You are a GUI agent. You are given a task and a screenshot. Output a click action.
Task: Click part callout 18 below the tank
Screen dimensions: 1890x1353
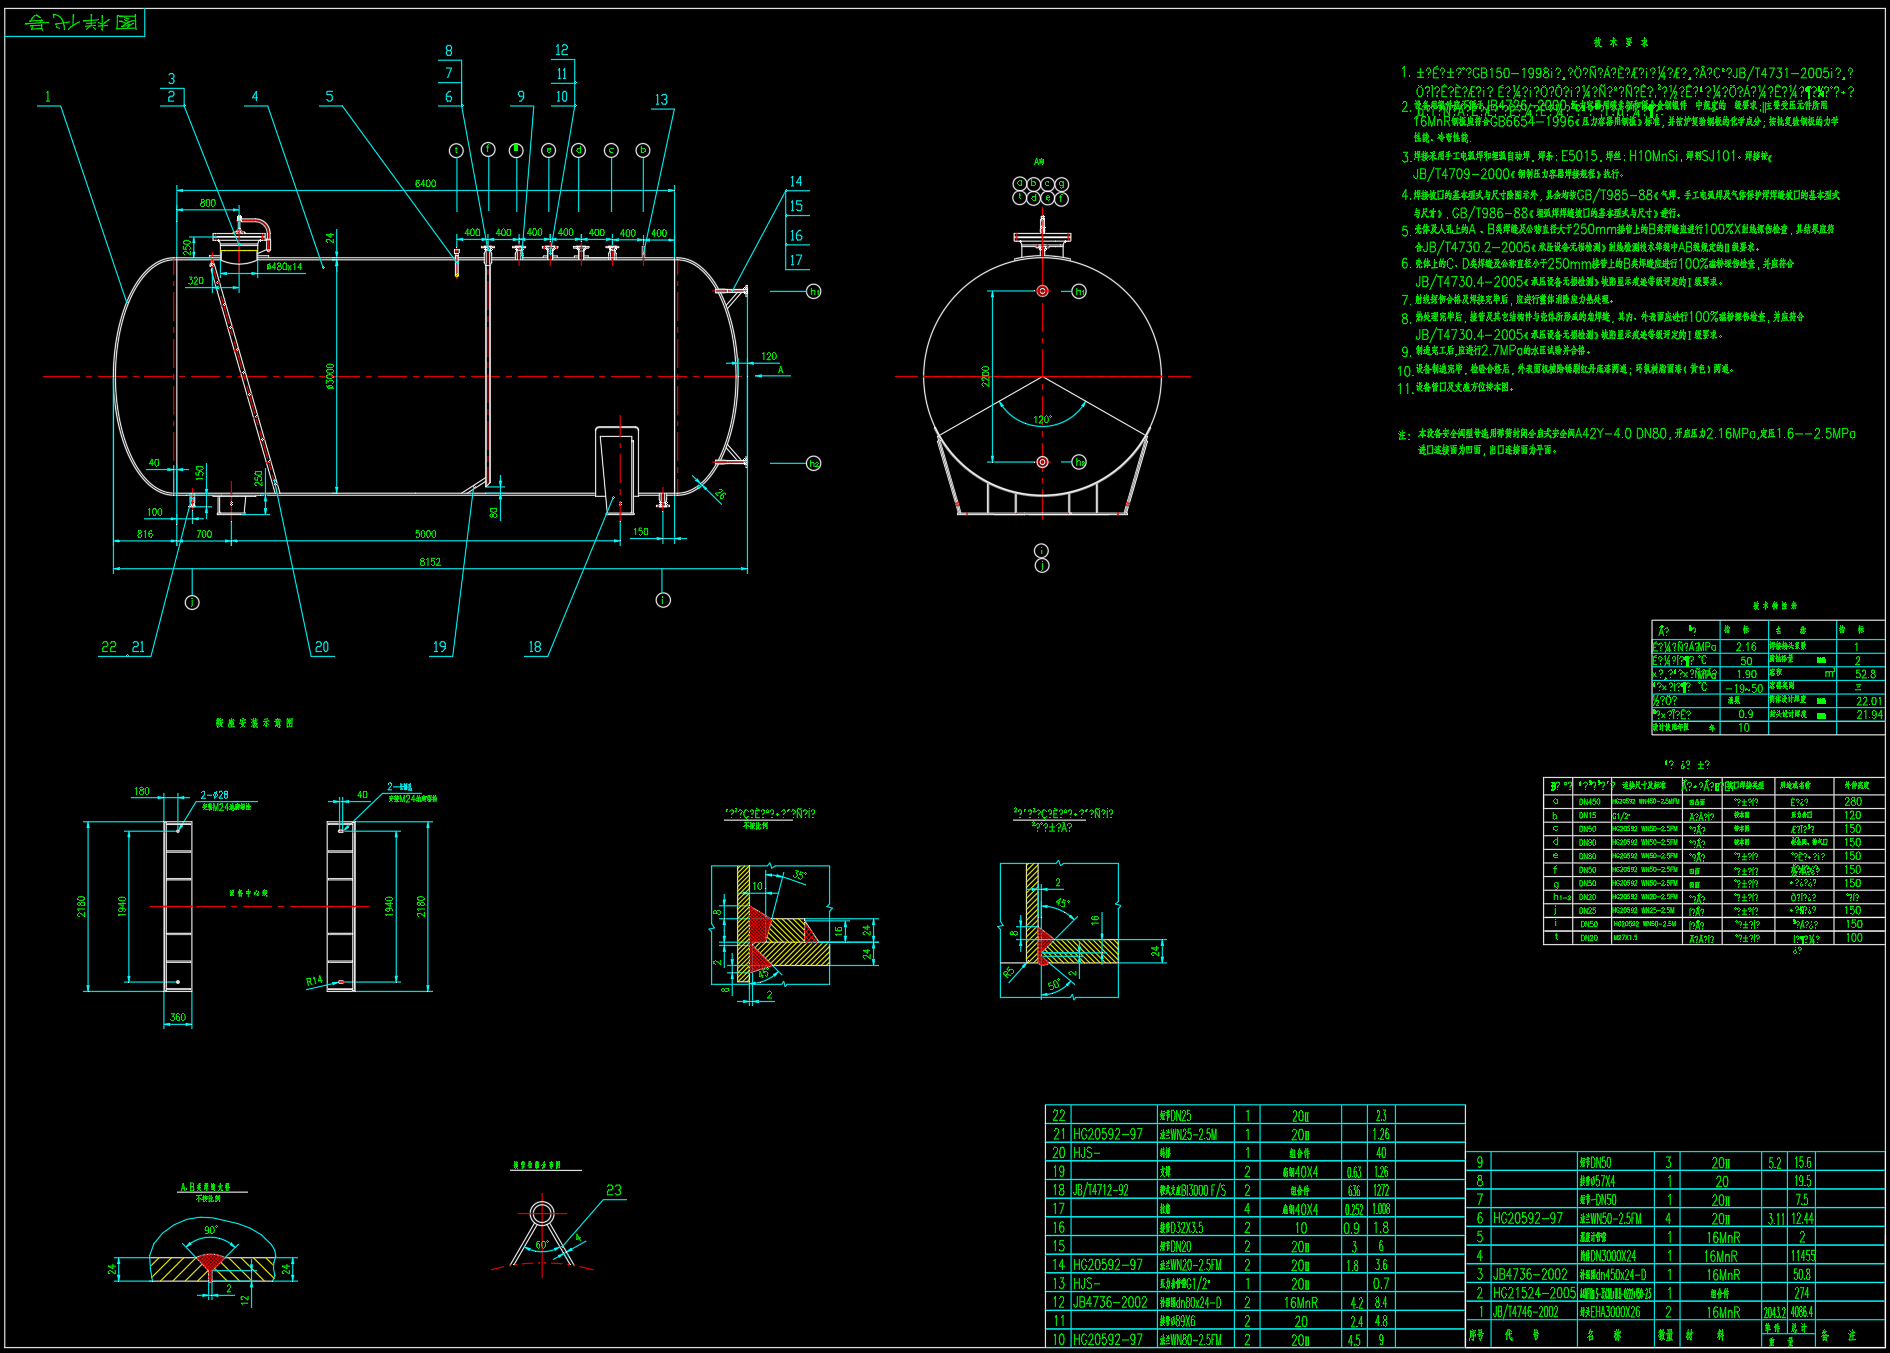(x=535, y=647)
